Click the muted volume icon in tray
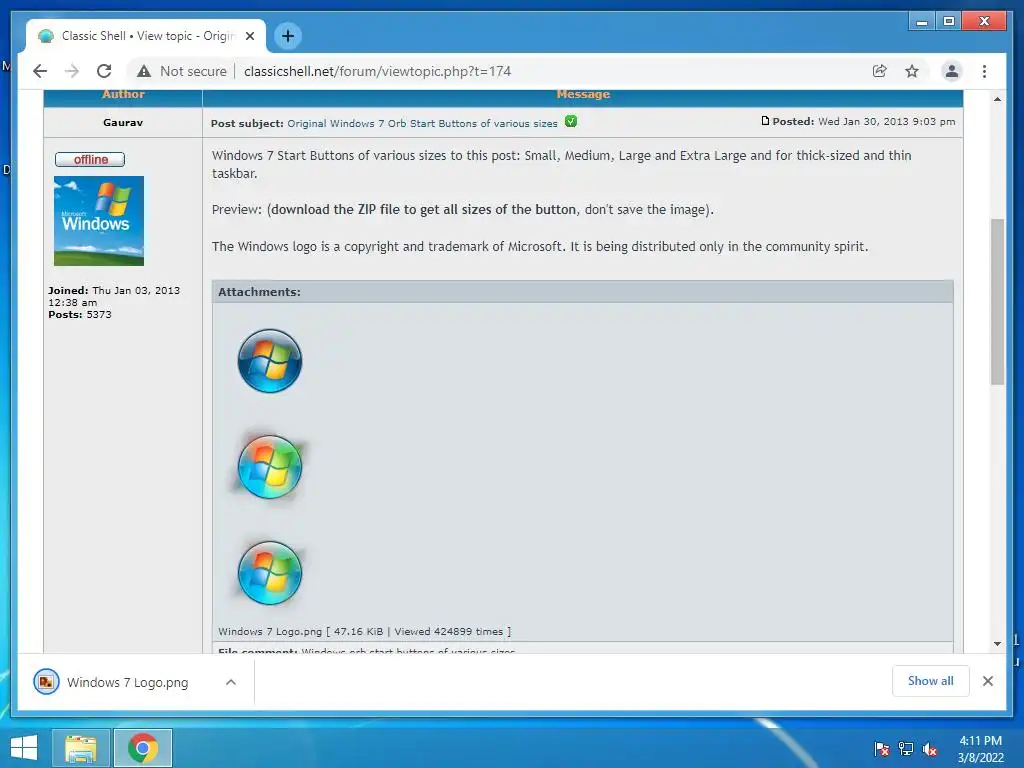1024x768 pixels. tap(930, 749)
